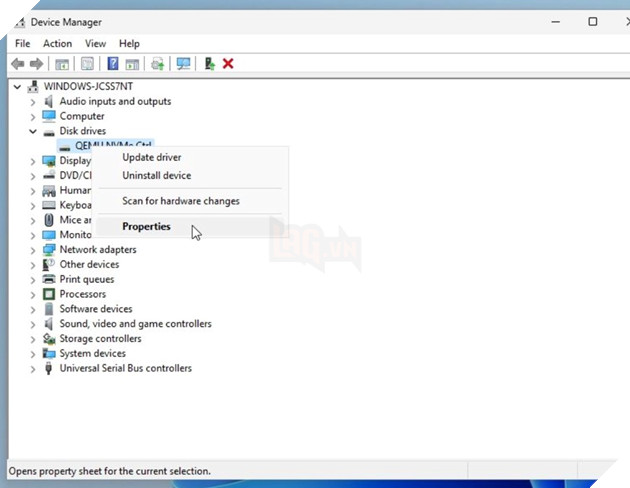The height and width of the screenshot is (488, 630).
Task: Click the toolbar Properties sheet icon
Action: (87, 63)
